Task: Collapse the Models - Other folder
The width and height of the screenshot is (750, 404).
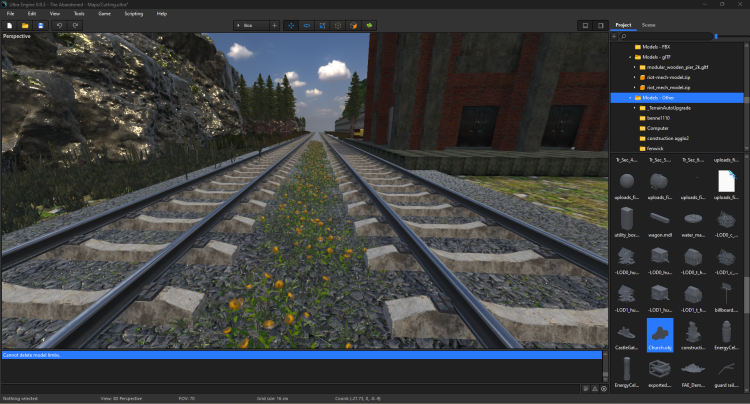Action: (x=630, y=98)
